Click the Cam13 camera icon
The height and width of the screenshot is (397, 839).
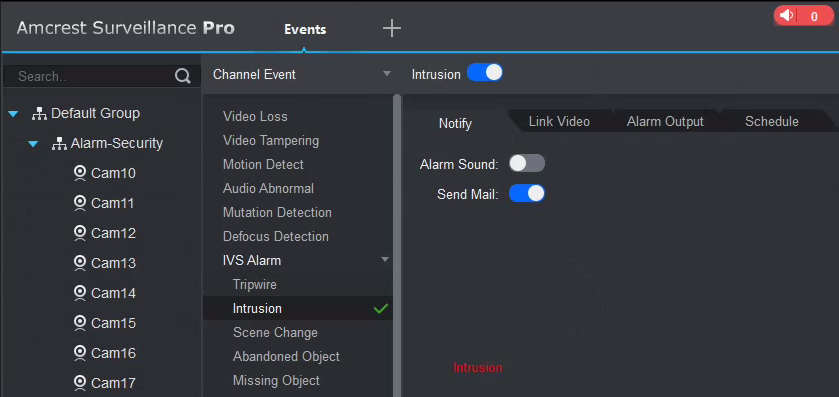80,263
